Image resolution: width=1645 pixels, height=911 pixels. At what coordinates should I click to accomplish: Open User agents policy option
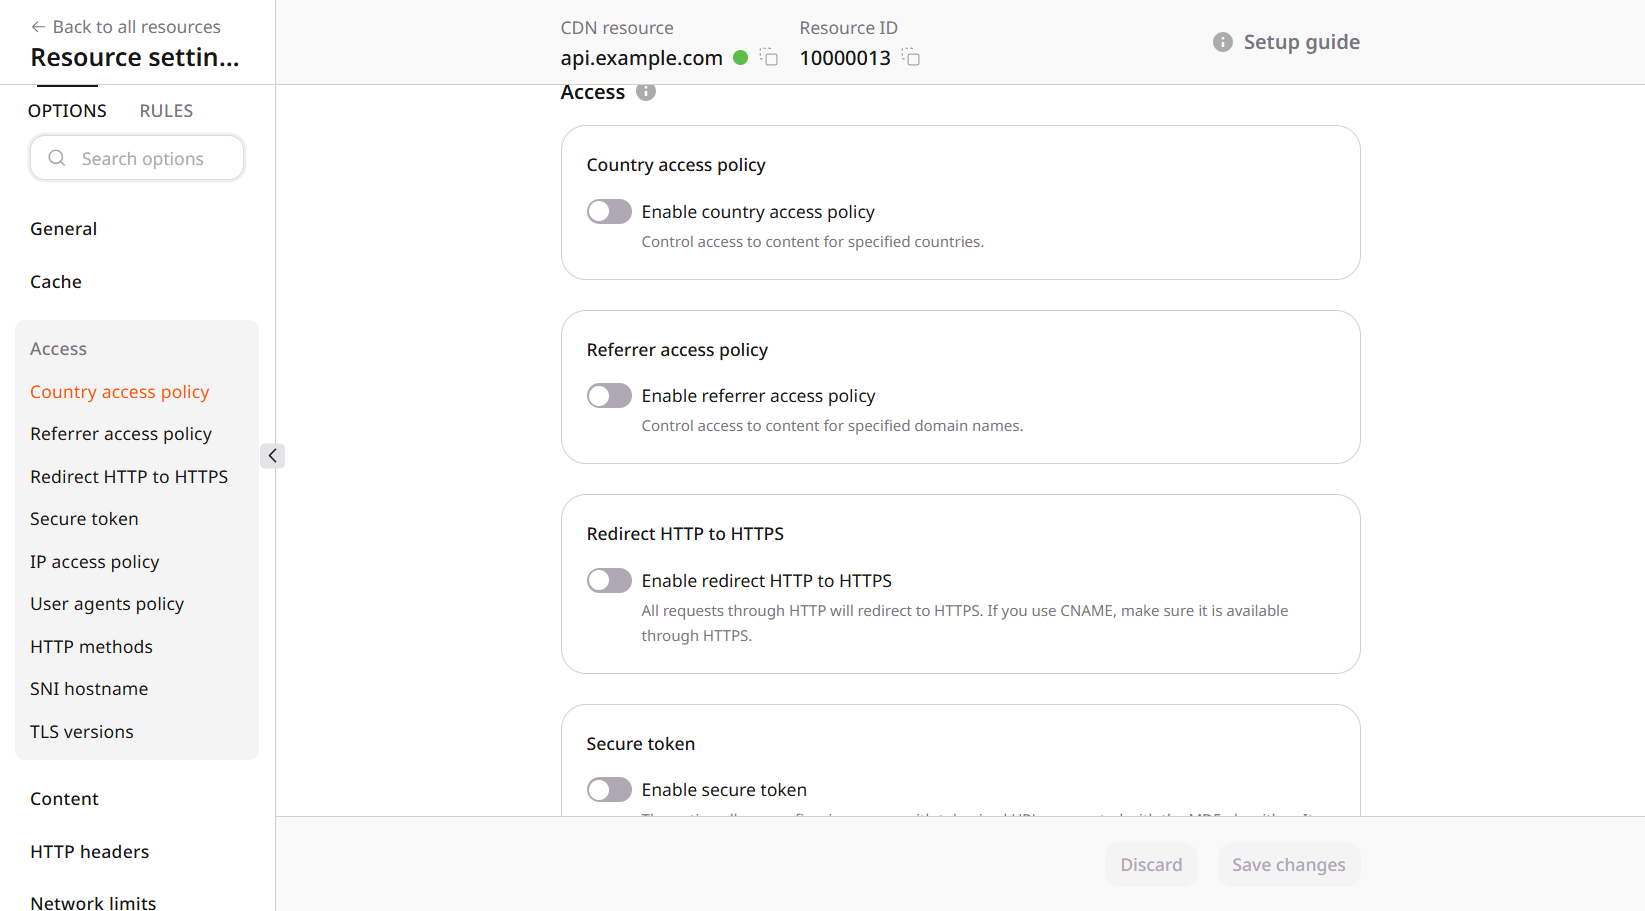[107, 604]
